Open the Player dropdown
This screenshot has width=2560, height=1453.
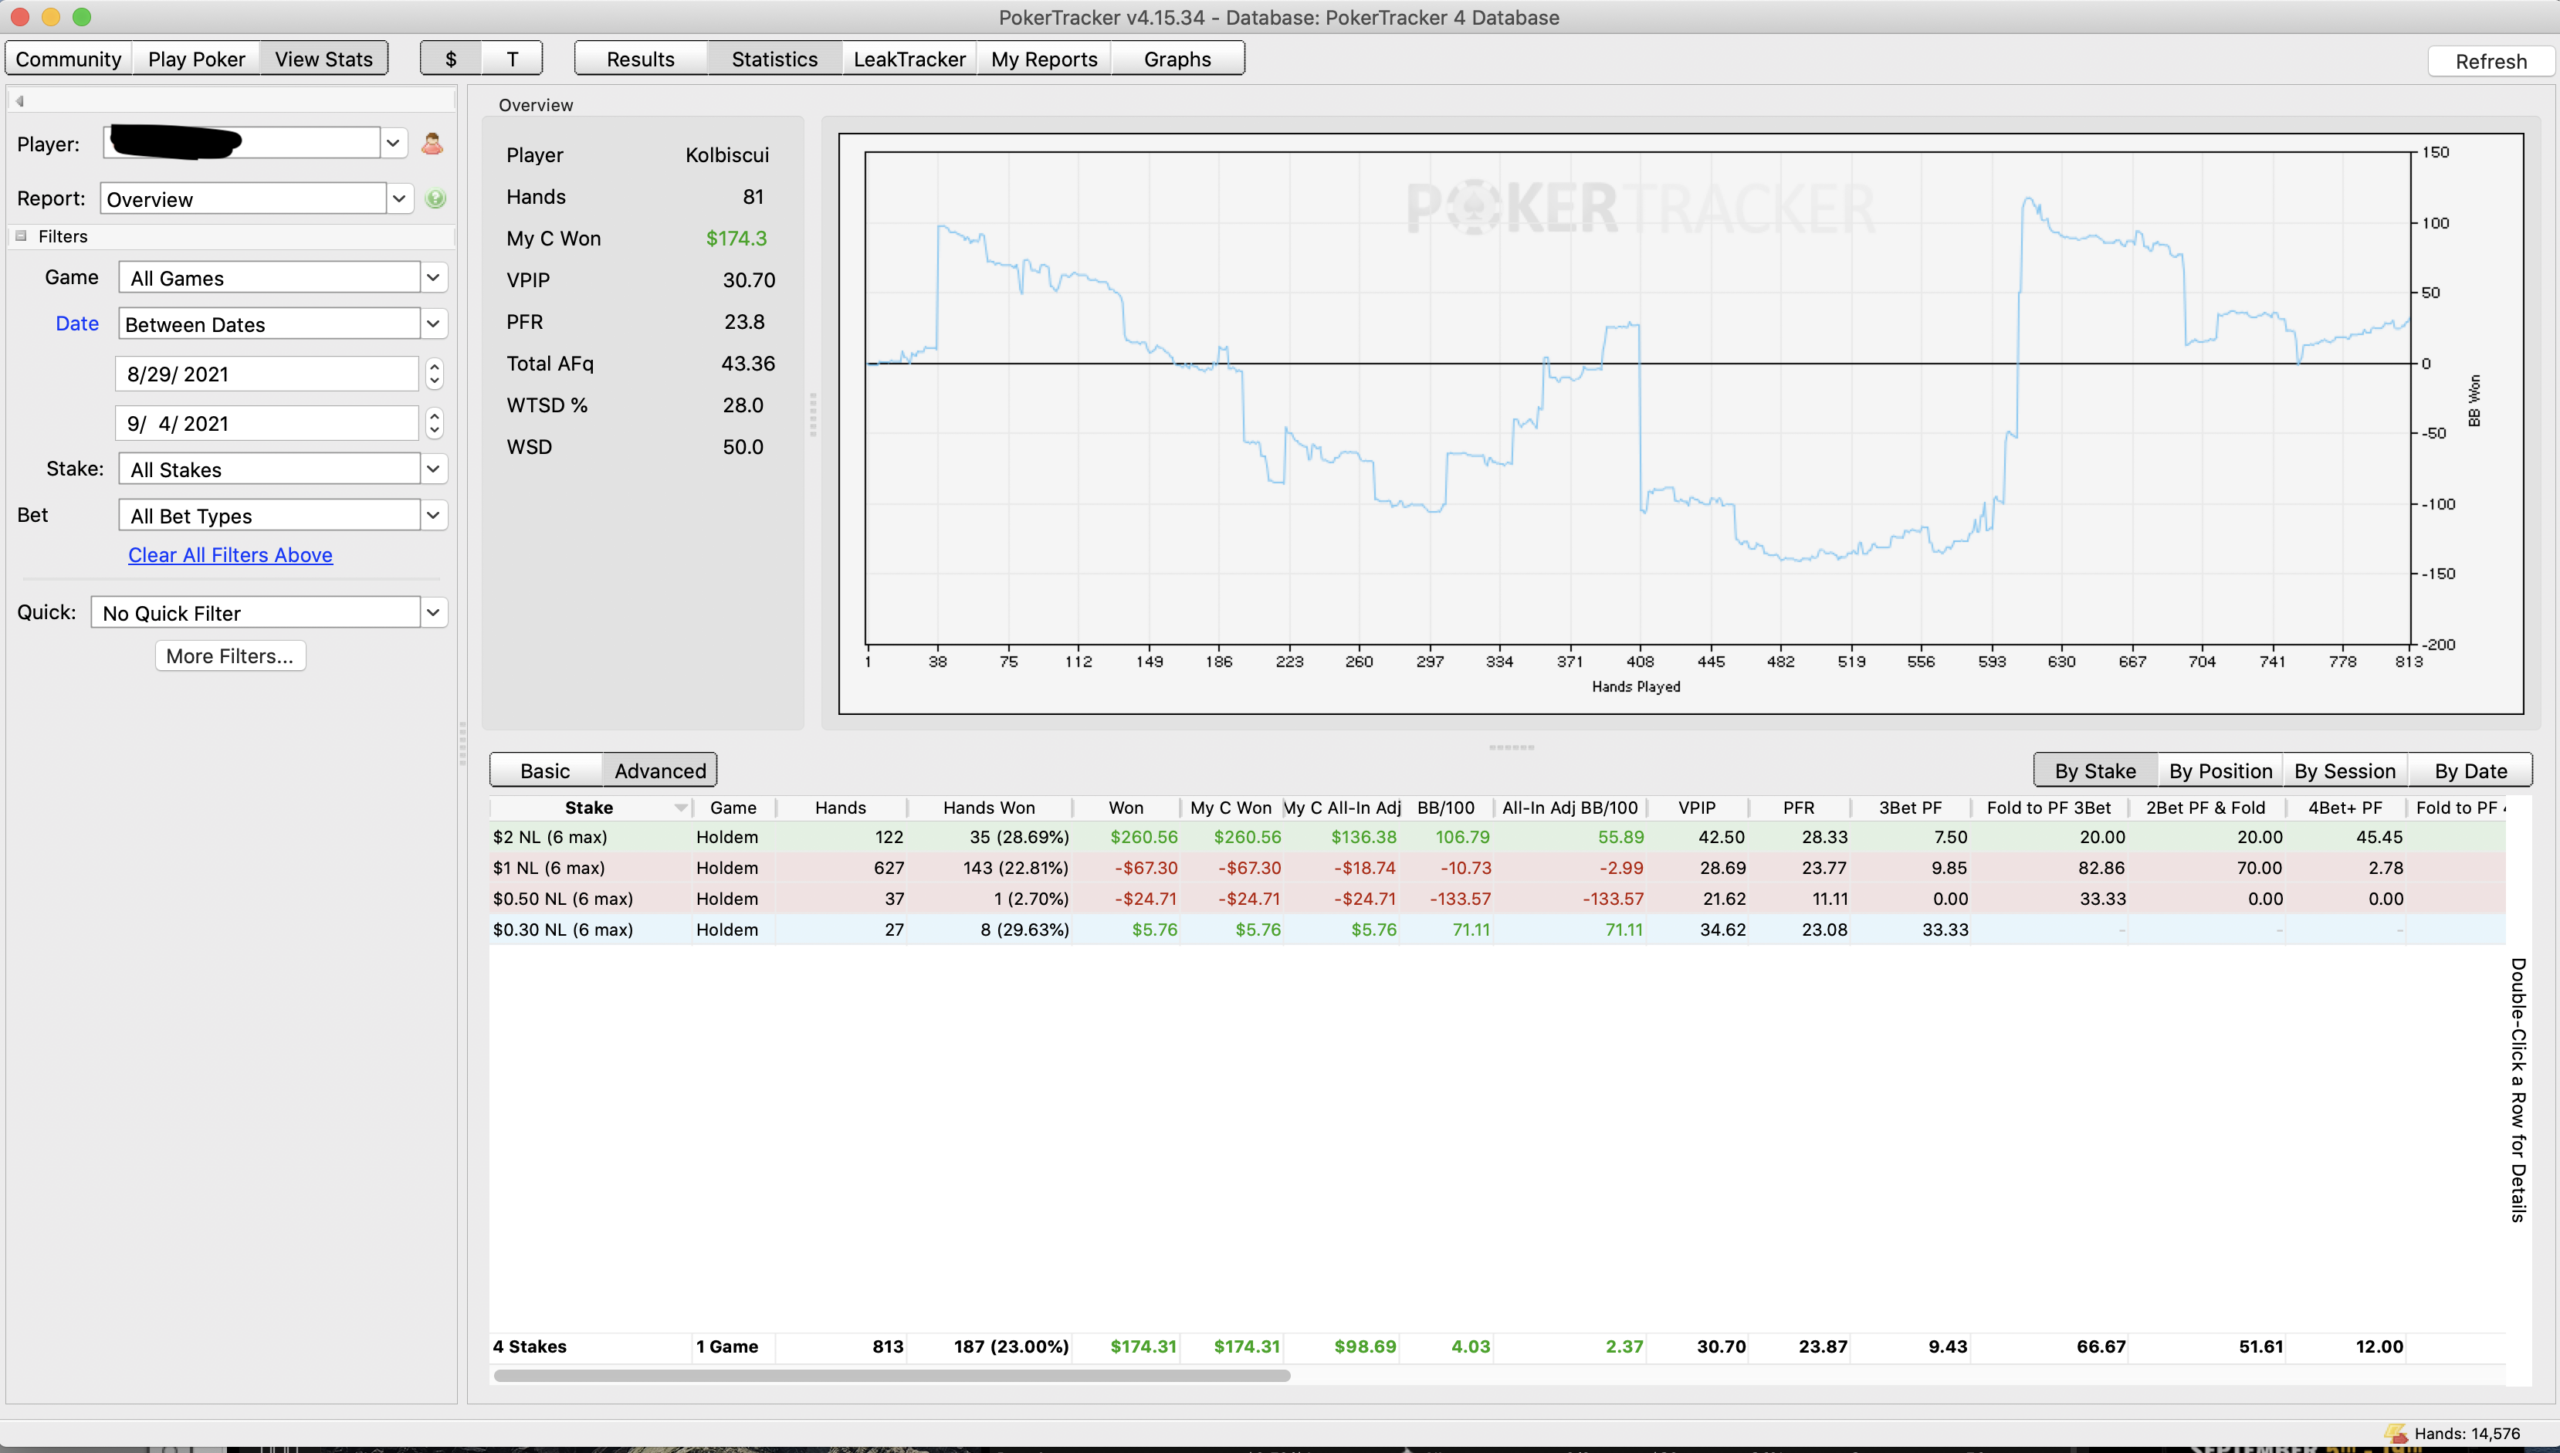point(393,143)
